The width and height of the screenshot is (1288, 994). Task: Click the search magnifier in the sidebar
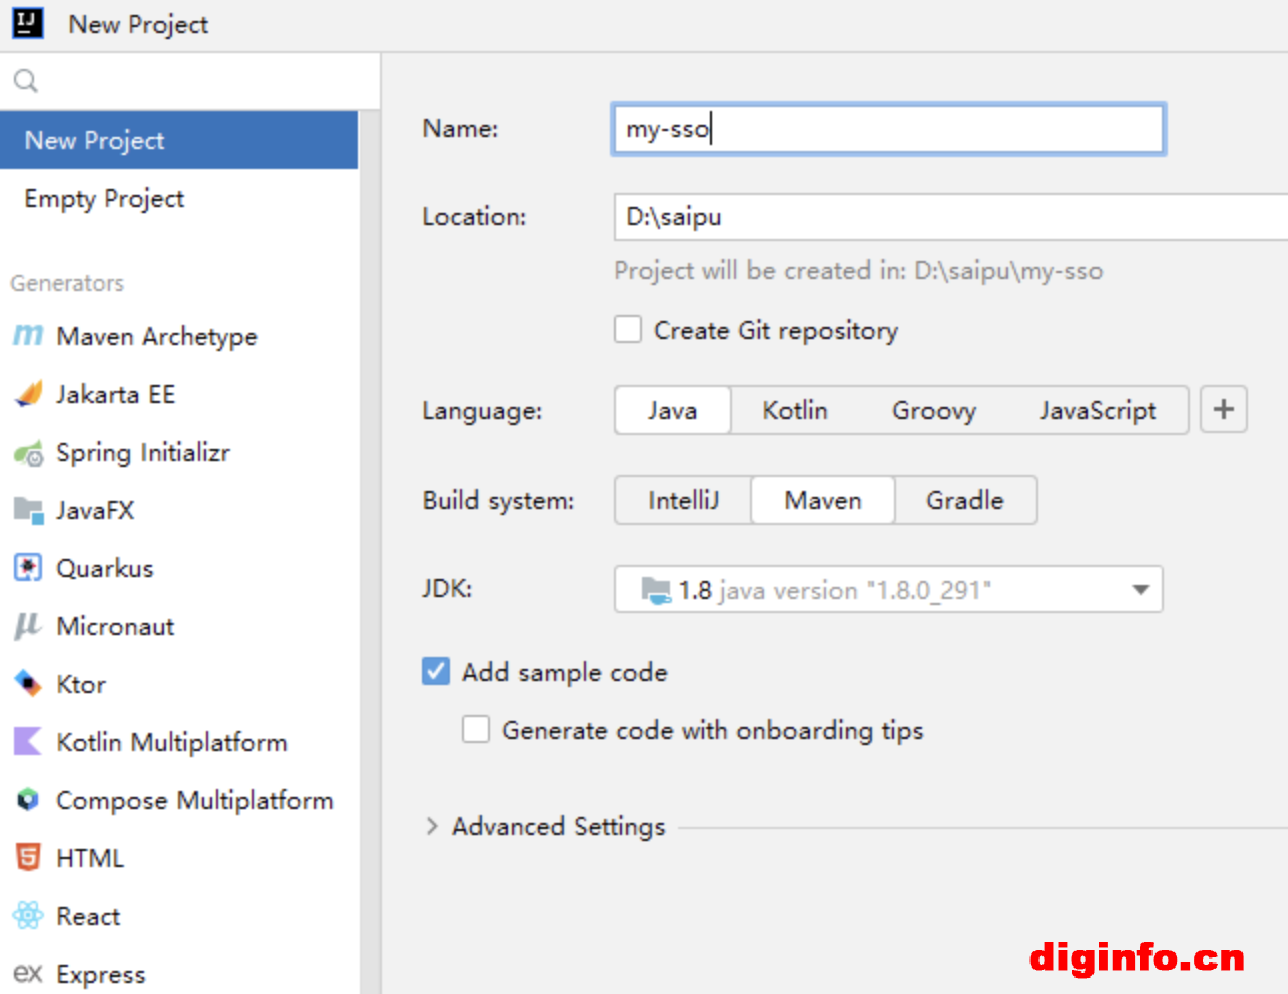26,81
